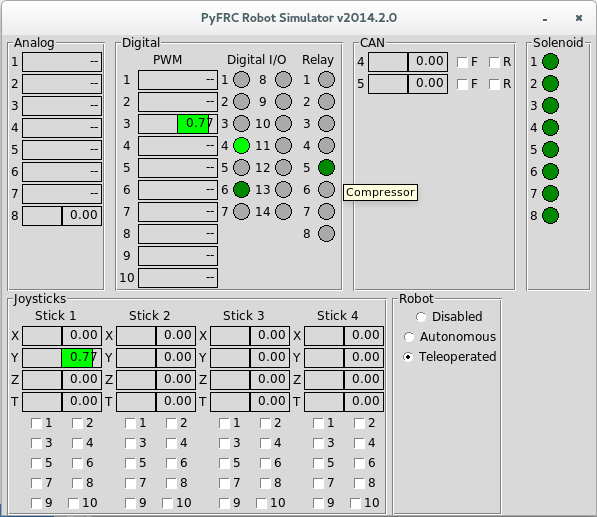Enable button 10 on Stick 4

tap(356, 503)
